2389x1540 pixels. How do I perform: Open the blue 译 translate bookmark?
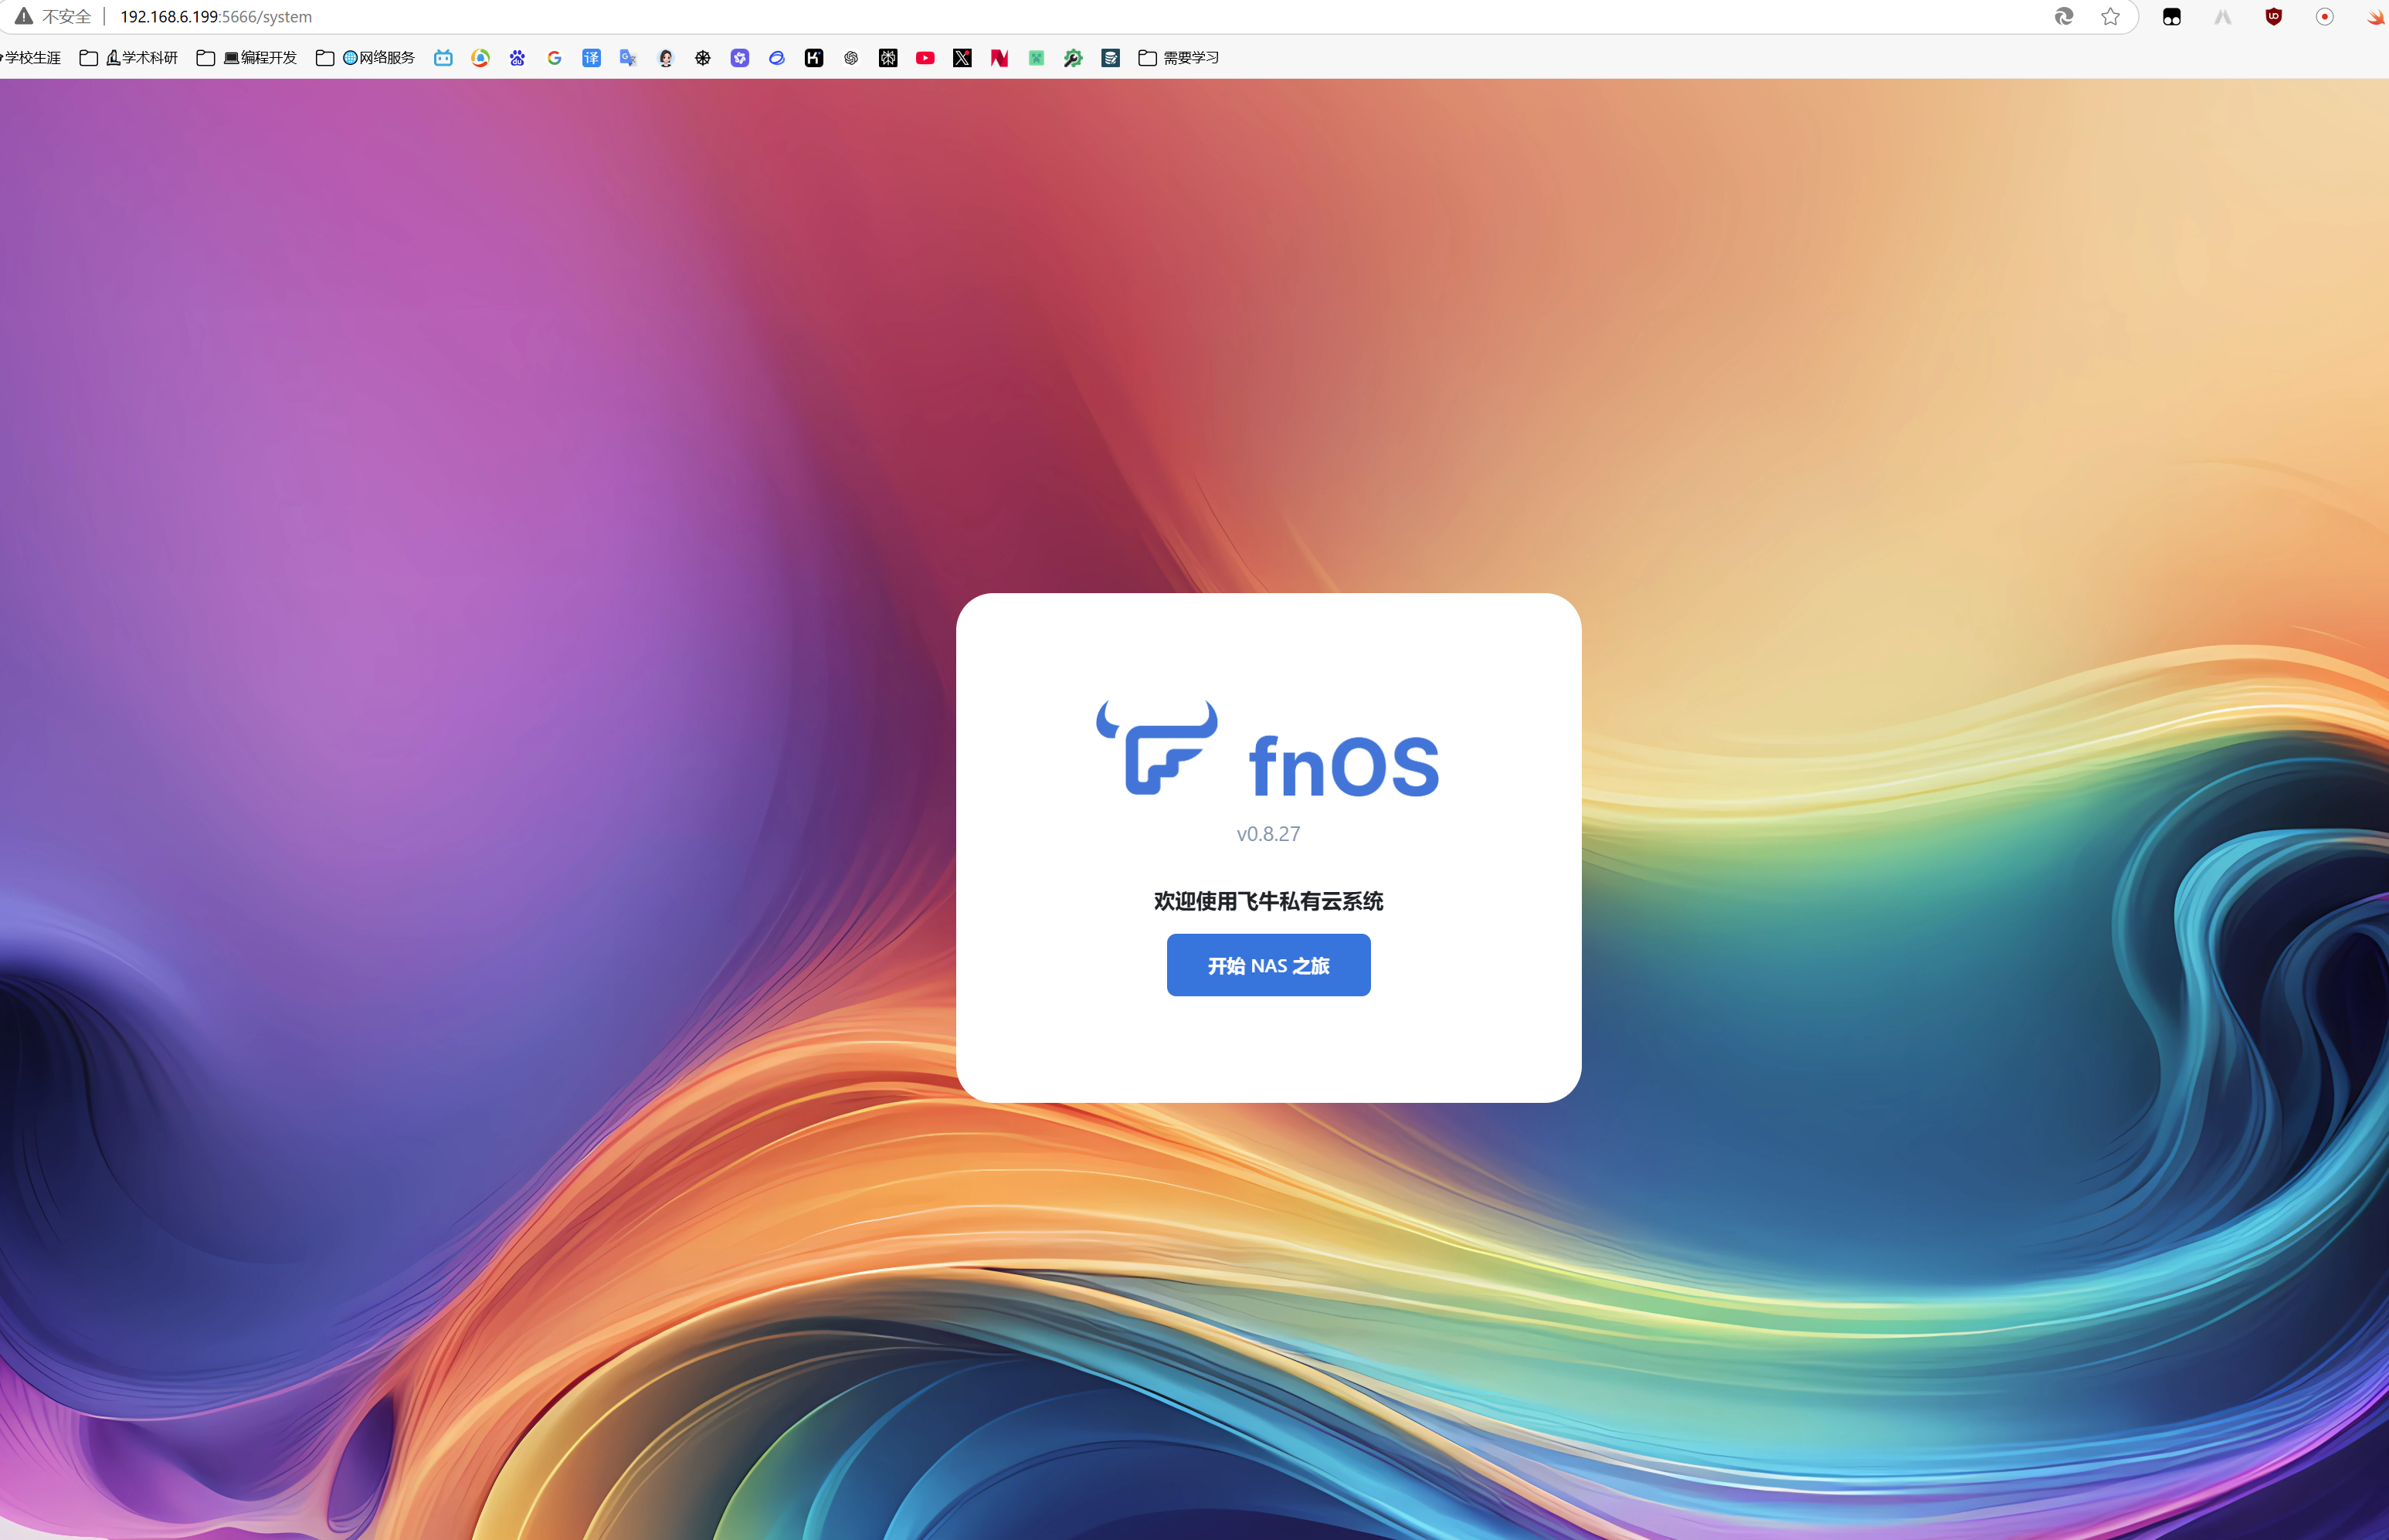[x=591, y=58]
